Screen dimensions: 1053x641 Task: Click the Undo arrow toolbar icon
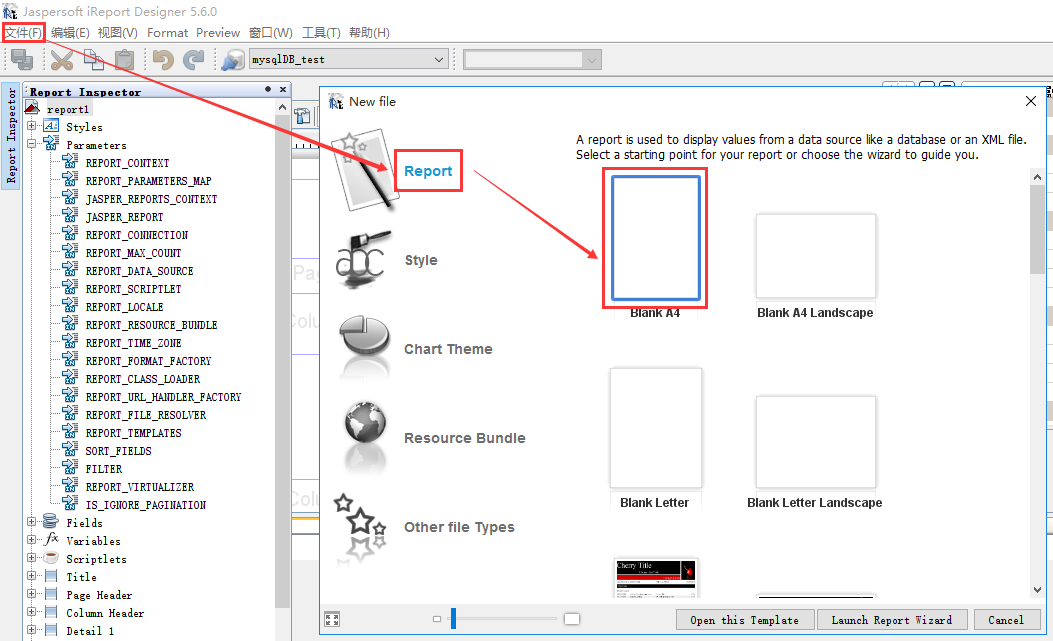163,60
